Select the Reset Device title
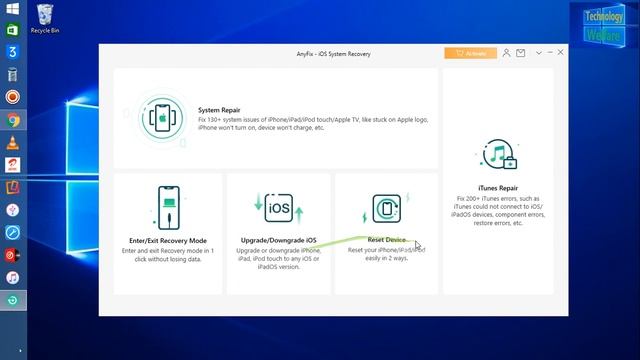 click(387, 240)
